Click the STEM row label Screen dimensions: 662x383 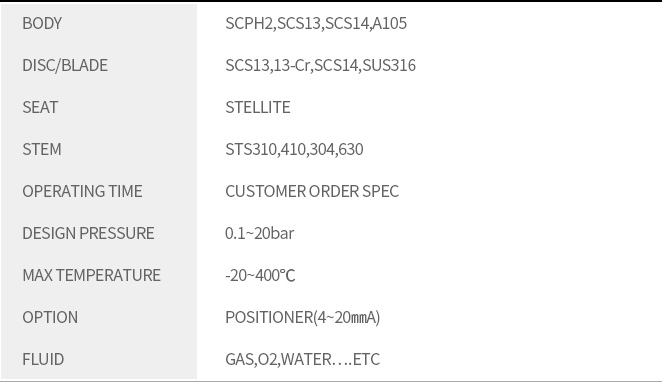pos(42,149)
